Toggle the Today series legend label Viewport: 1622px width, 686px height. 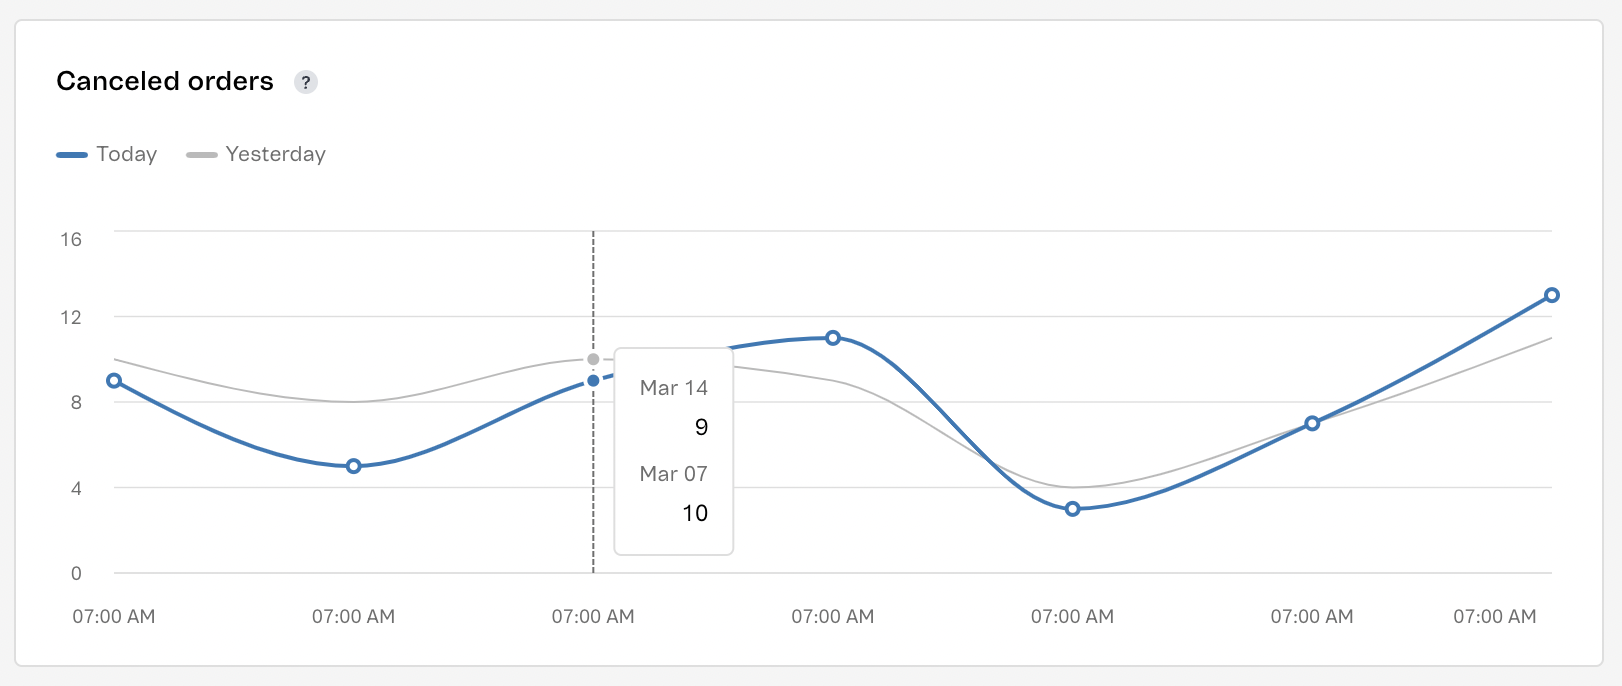[x=127, y=154]
